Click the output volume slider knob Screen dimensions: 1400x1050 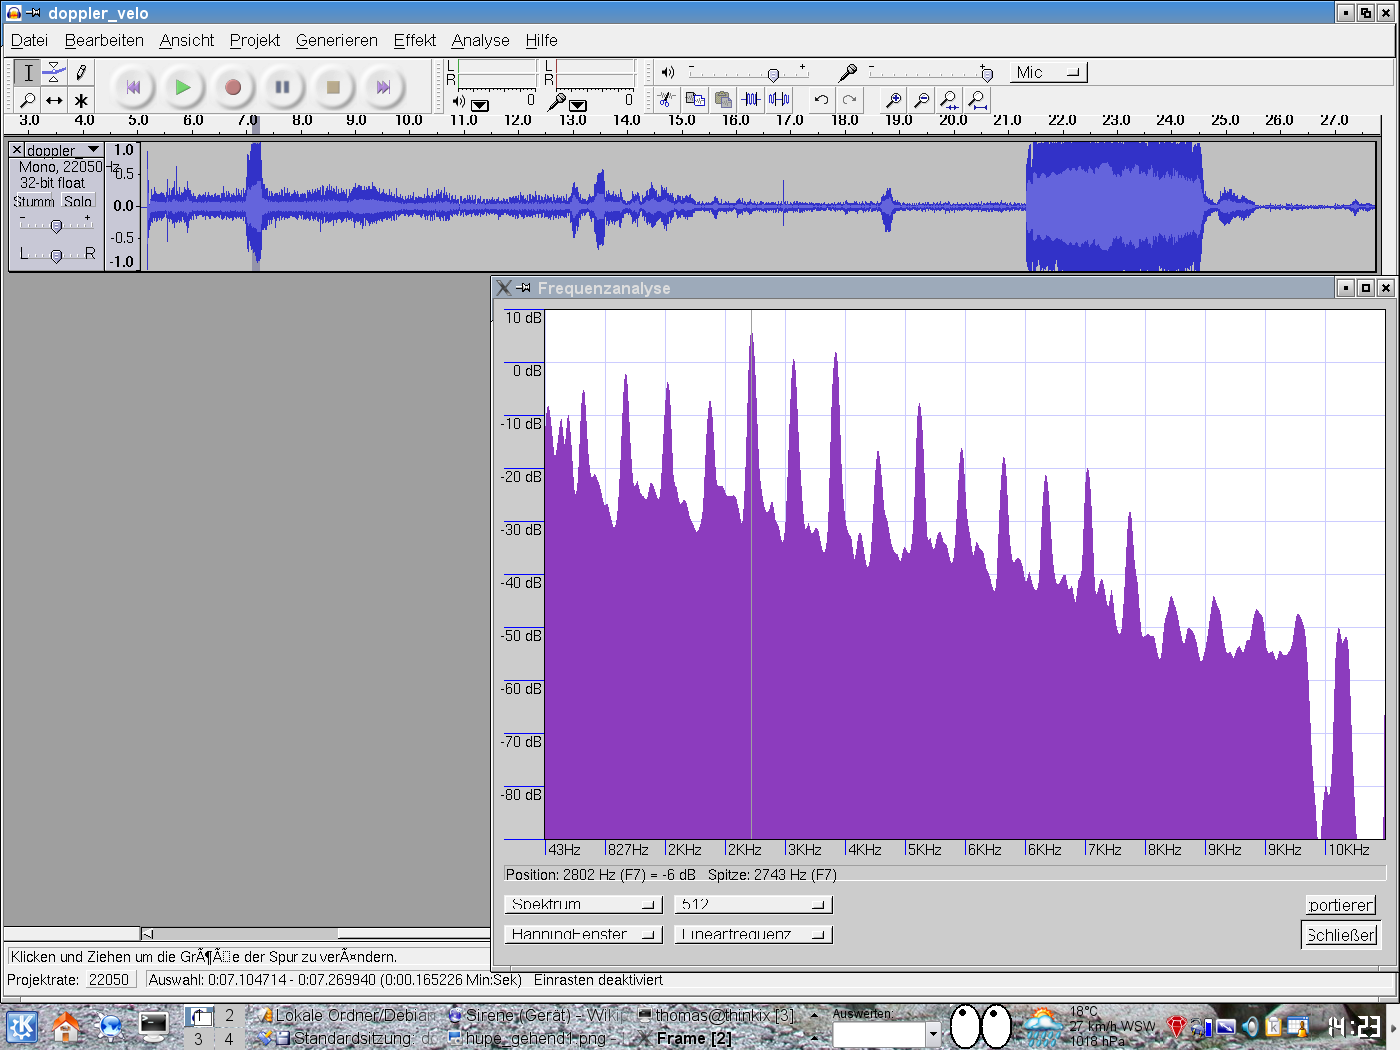coord(773,74)
